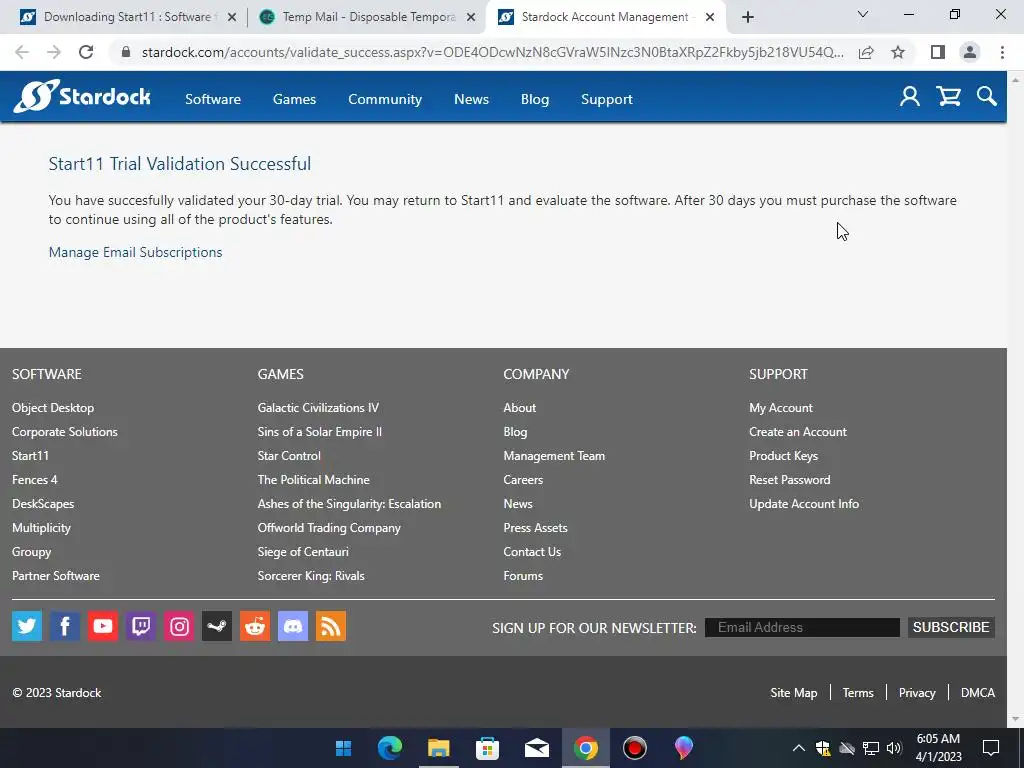Switch to the Temp Mail tab
Viewport: 1024px width, 768px height.
pyautogui.click(x=368, y=17)
